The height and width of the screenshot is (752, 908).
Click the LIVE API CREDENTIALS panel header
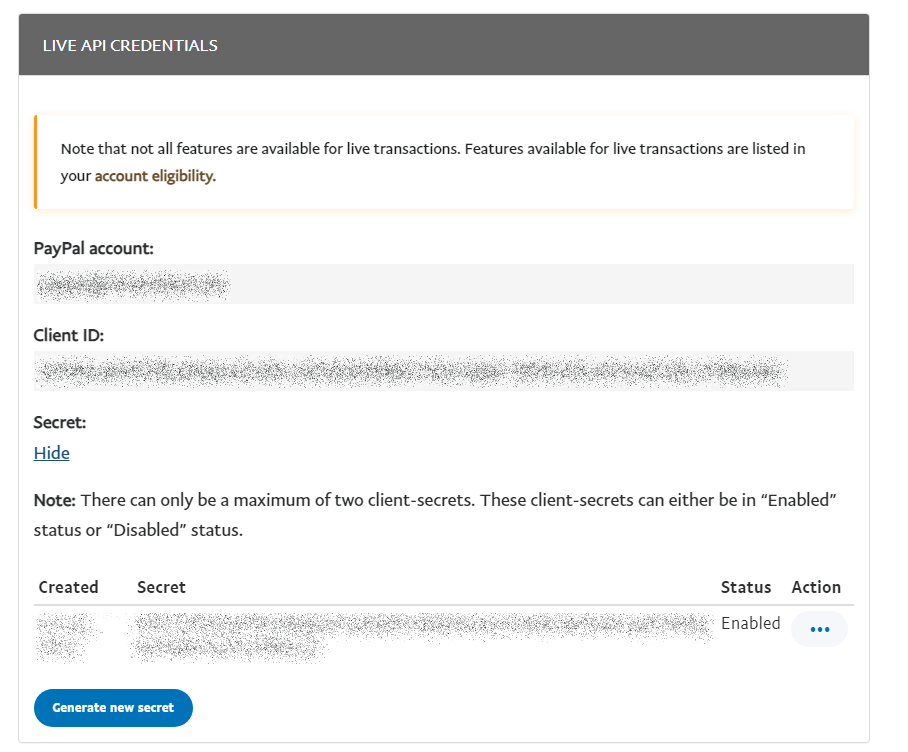[x=443, y=45]
